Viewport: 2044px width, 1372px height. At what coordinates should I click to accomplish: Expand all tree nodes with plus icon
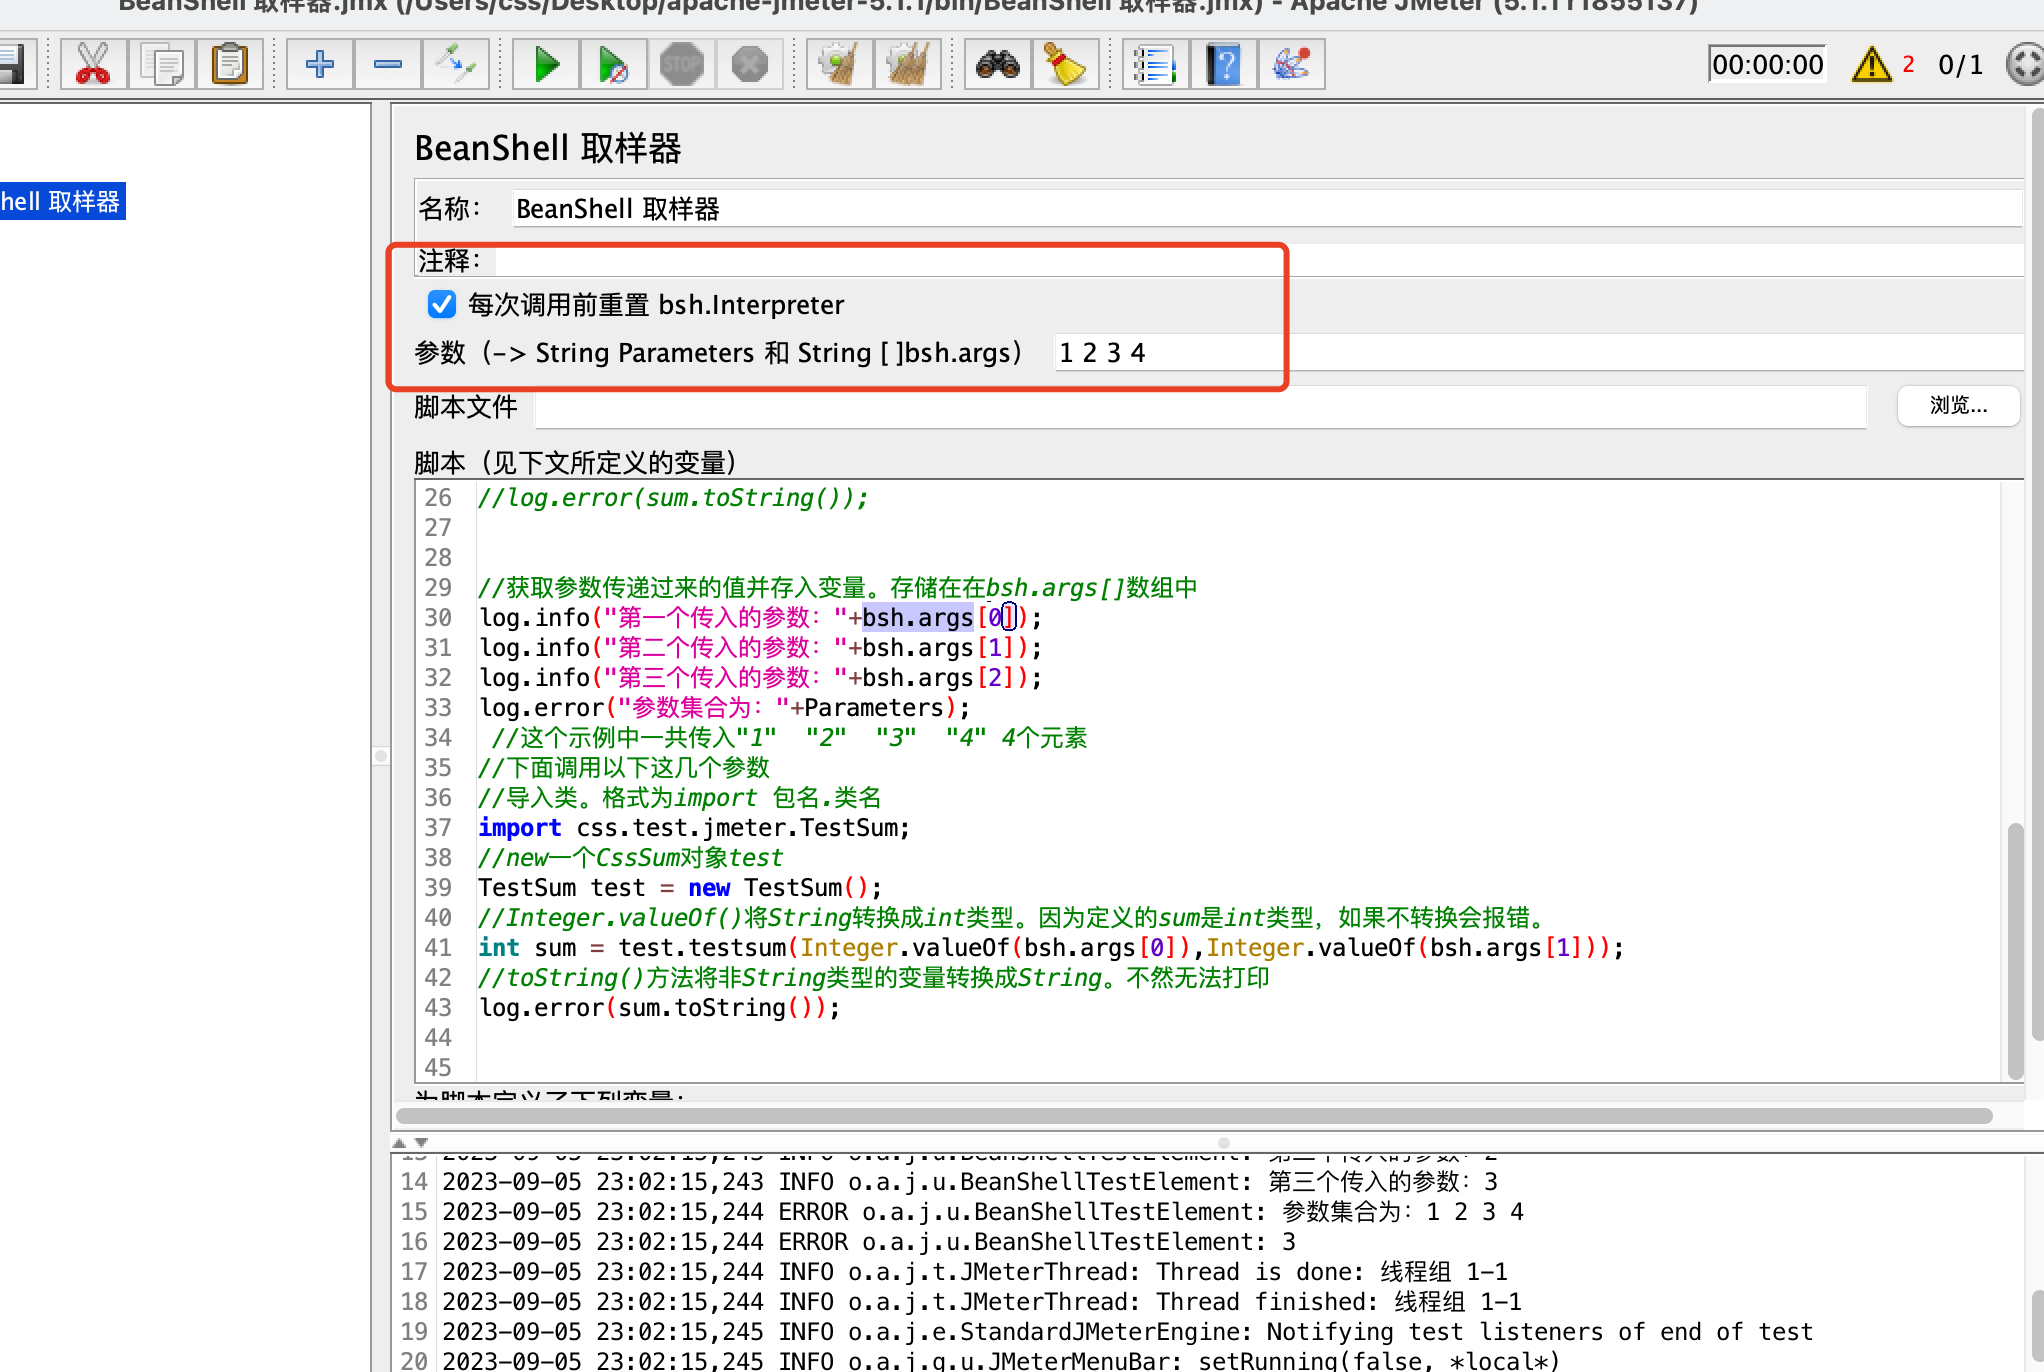pyautogui.click(x=318, y=63)
